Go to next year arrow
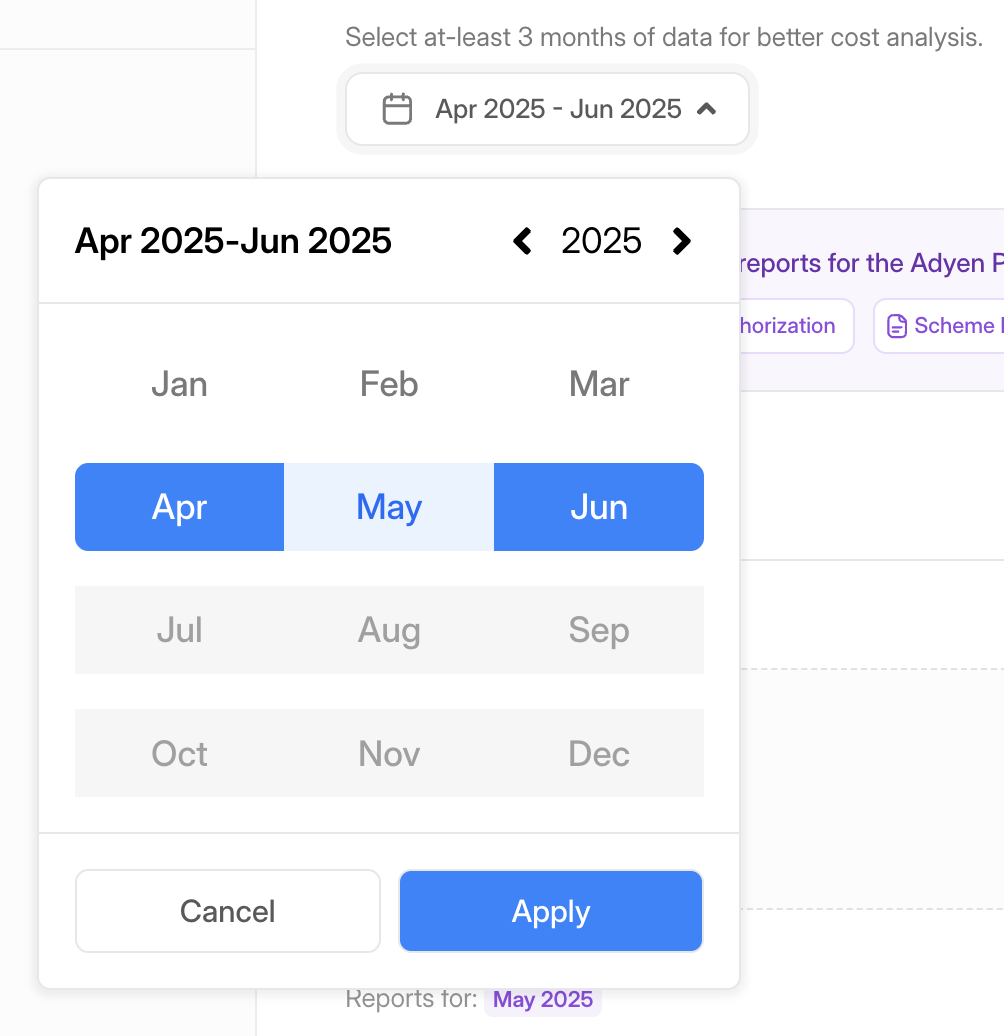Screen dimensions: 1004x1036 coord(681,241)
